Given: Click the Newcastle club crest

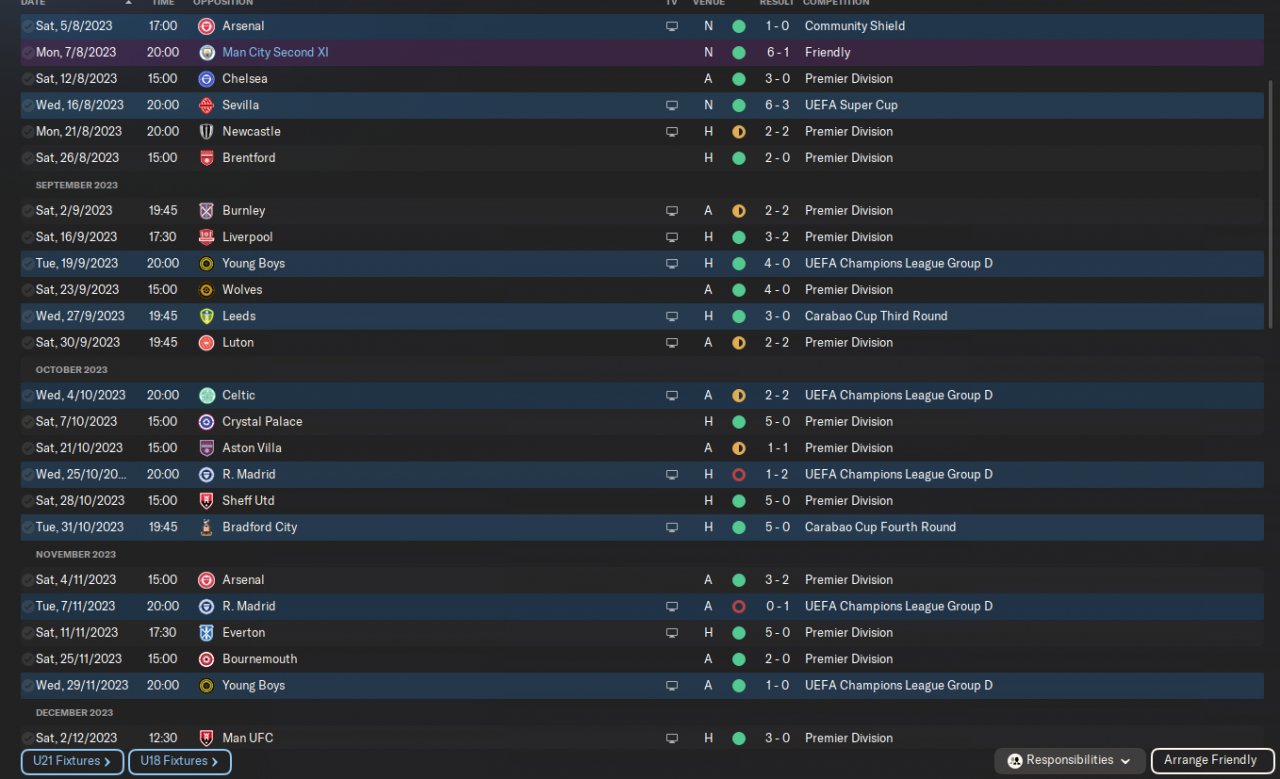Looking at the screenshot, I should (206, 131).
